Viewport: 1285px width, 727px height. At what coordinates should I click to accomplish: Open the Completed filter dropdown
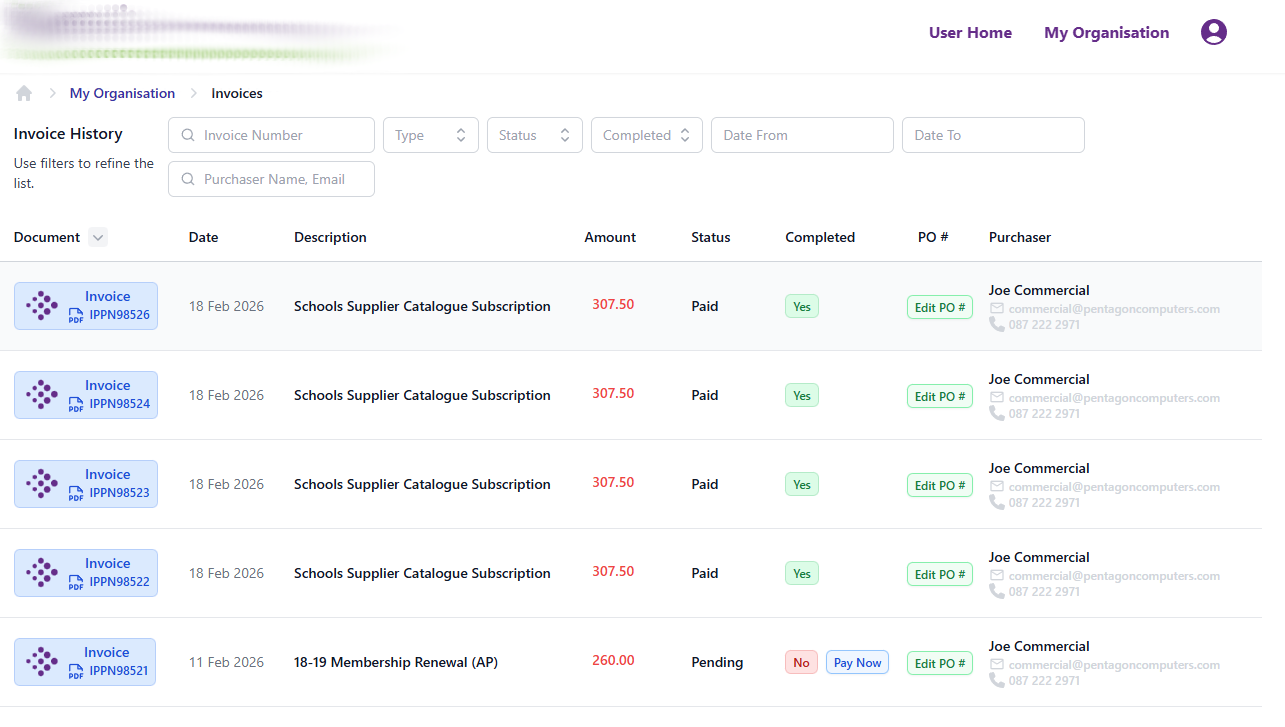tap(646, 135)
